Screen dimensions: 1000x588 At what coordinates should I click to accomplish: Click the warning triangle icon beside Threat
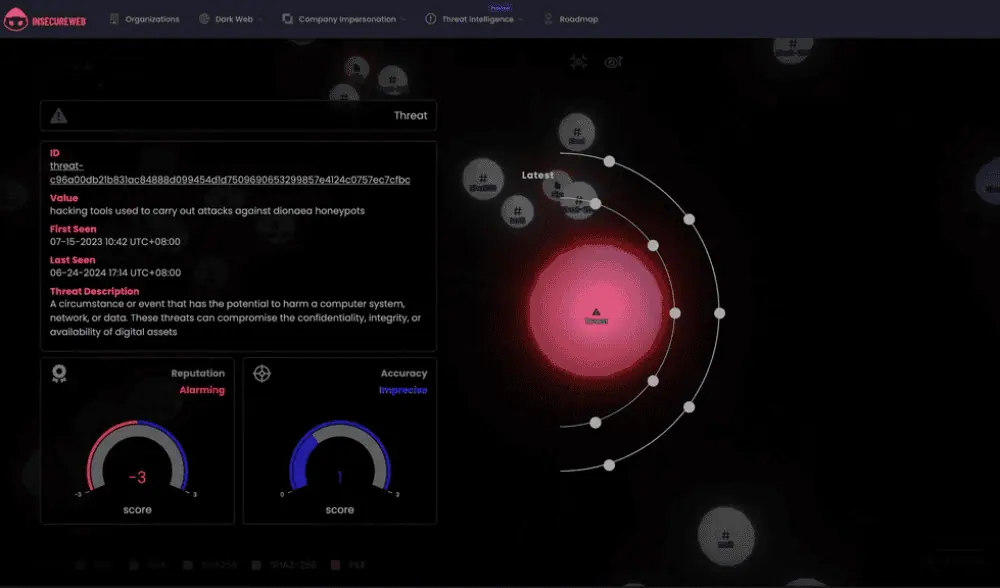59,116
